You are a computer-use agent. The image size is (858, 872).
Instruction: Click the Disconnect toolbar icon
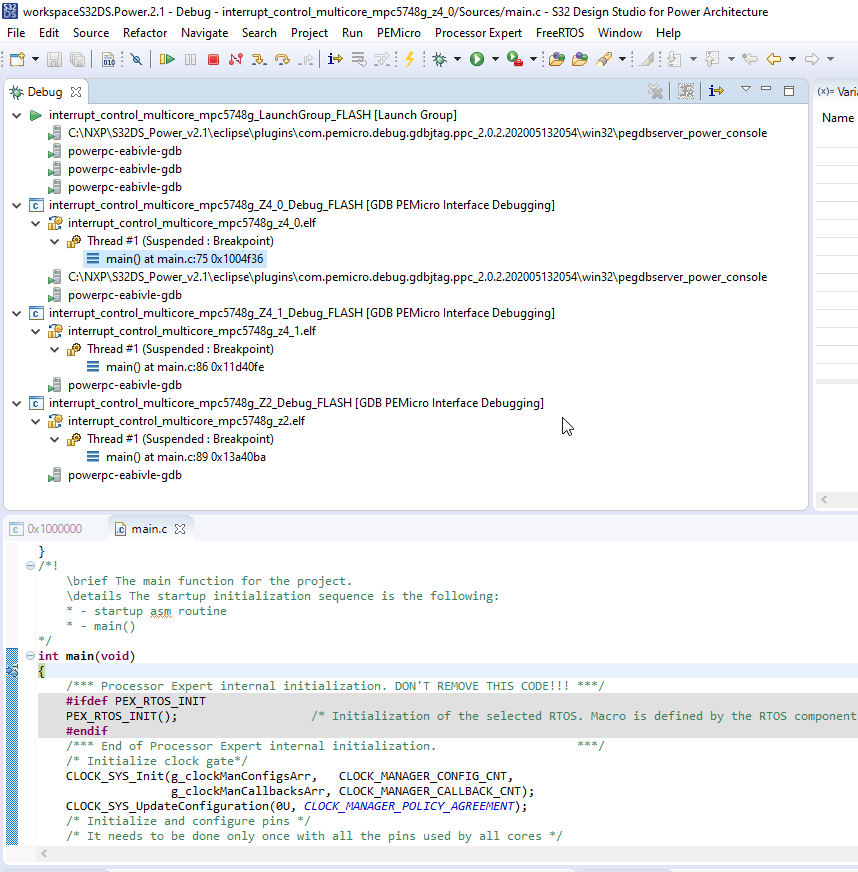pos(236,59)
